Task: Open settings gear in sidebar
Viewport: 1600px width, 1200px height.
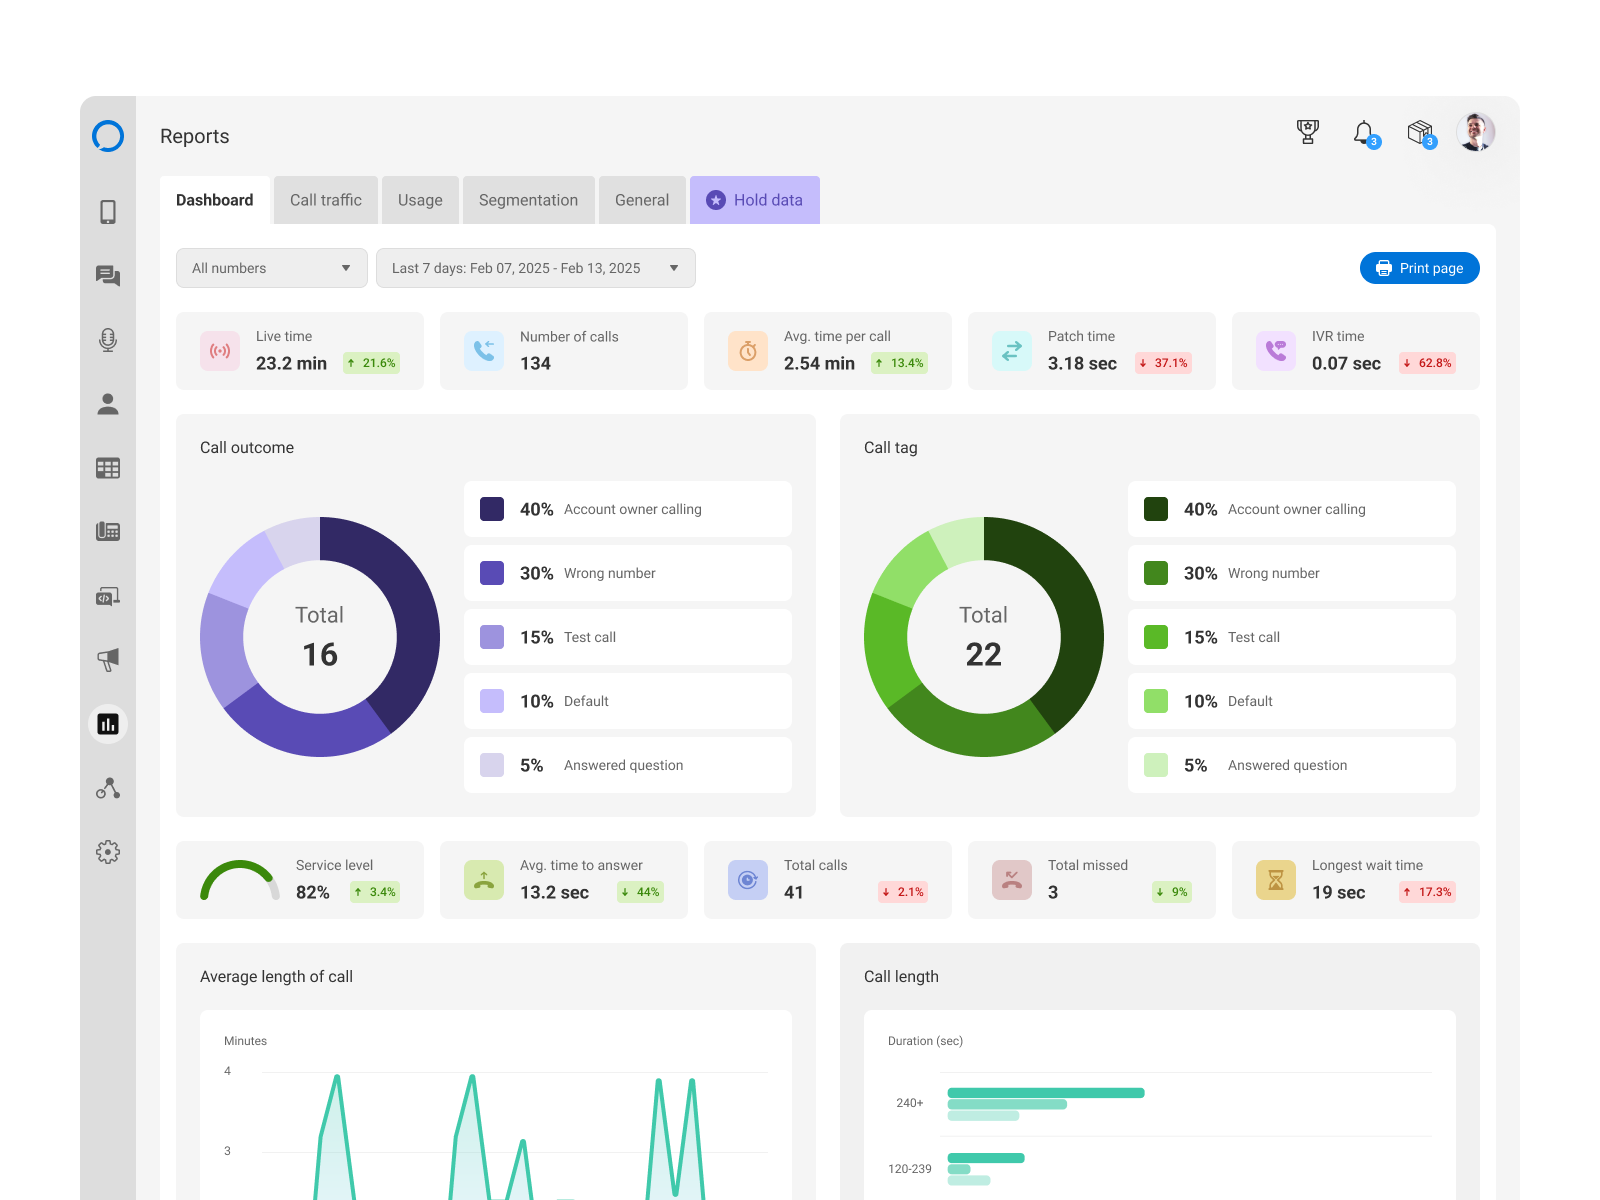Action: point(108,852)
